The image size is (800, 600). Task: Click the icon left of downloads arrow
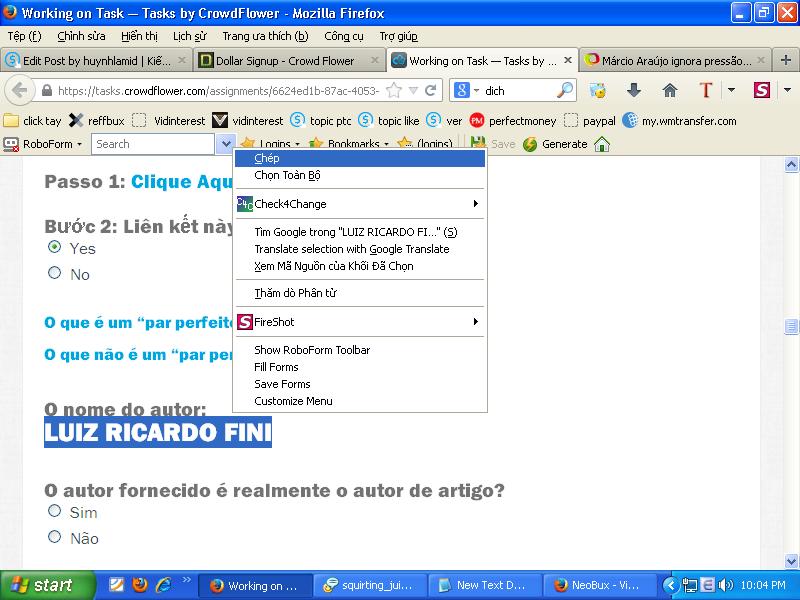(597, 90)
